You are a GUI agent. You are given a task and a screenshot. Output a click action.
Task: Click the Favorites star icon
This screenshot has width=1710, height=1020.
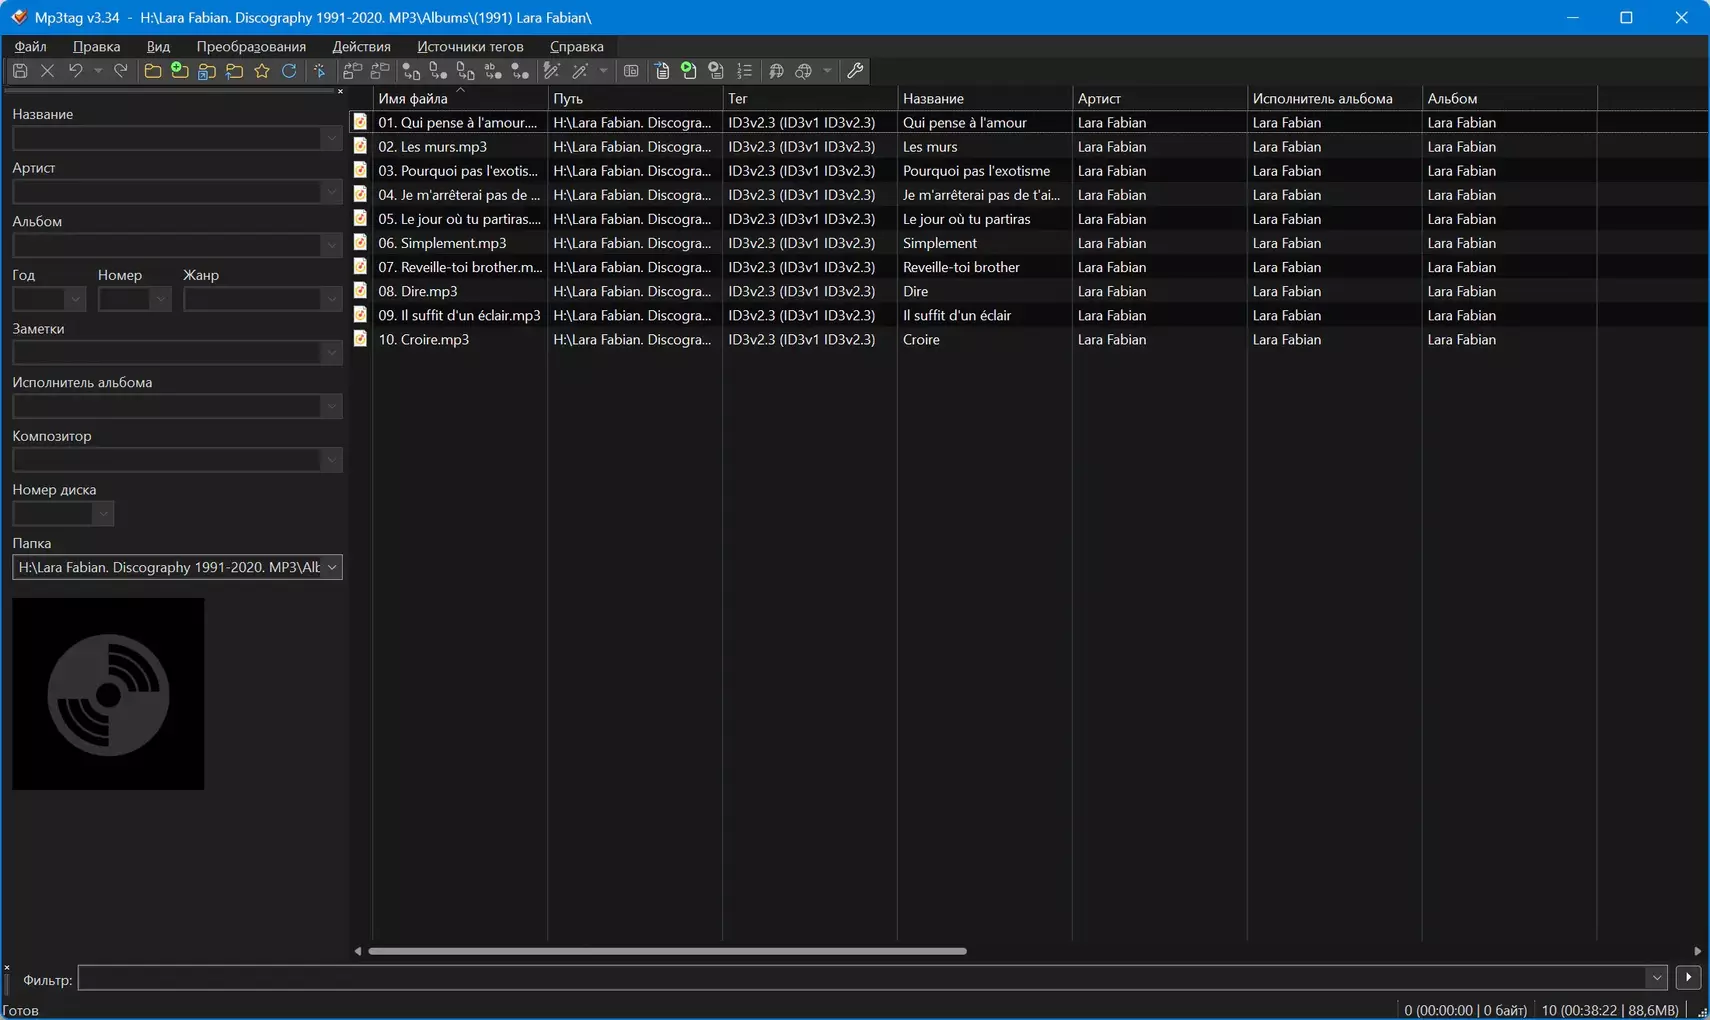coord(262,71)
